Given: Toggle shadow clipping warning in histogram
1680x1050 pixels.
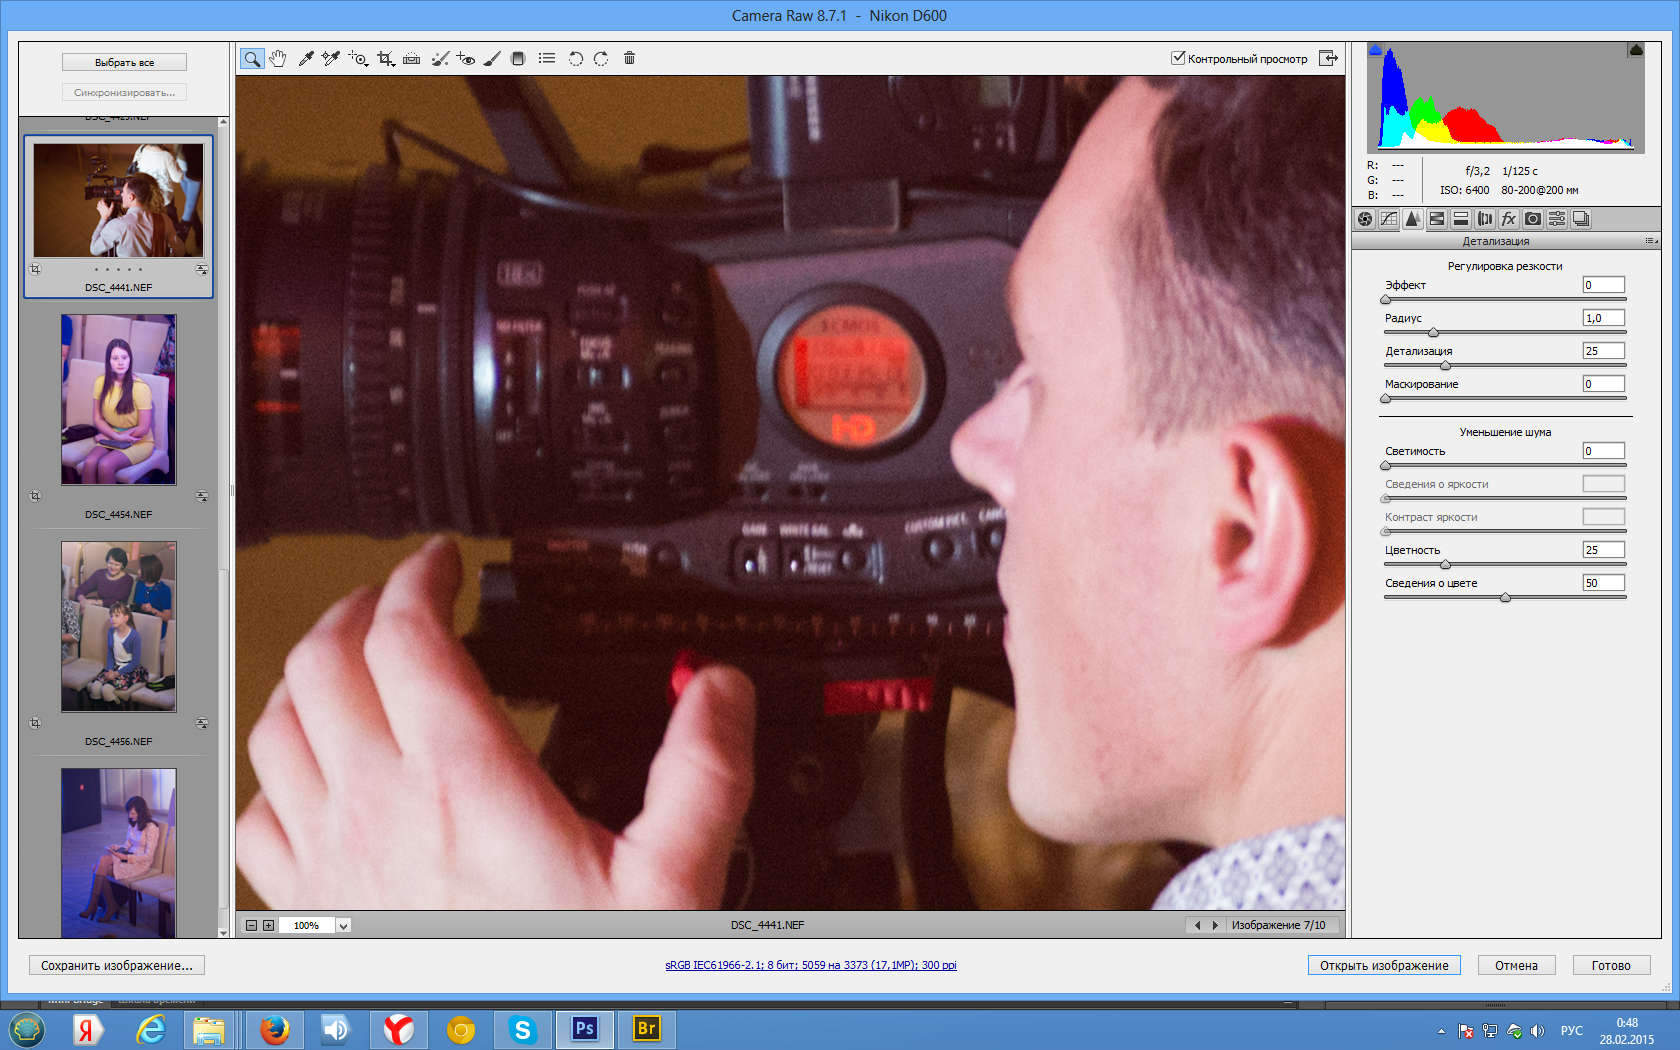Looking at the screenshot, I should (x=1375, y=49).
